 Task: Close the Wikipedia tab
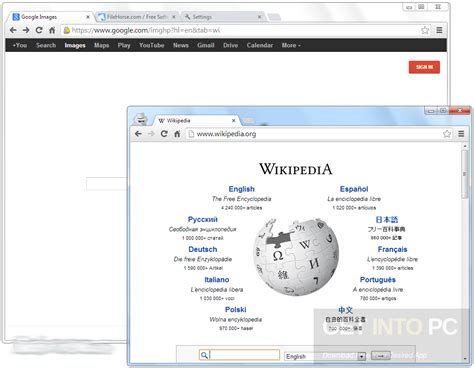234,121
